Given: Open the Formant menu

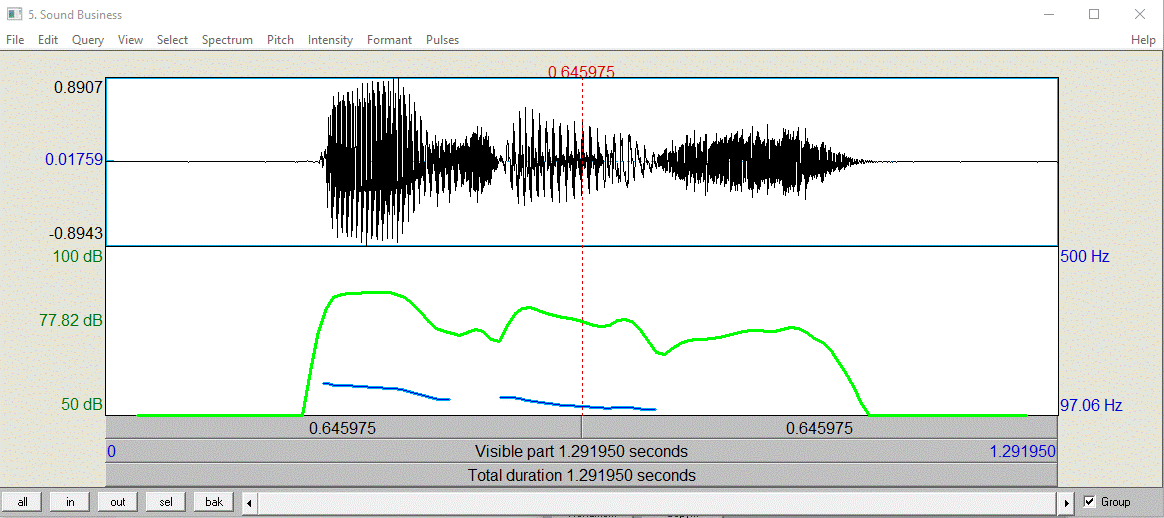Looking at the screenshot, I should point(389,40).
